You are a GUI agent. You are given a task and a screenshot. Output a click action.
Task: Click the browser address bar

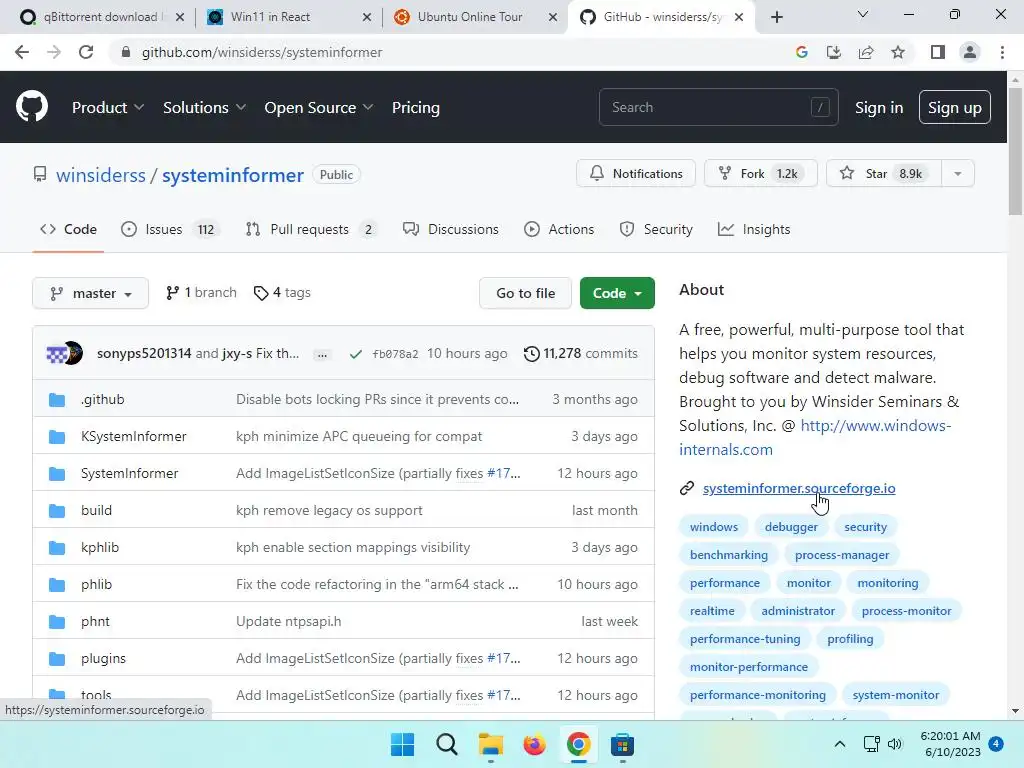[451, 52]
